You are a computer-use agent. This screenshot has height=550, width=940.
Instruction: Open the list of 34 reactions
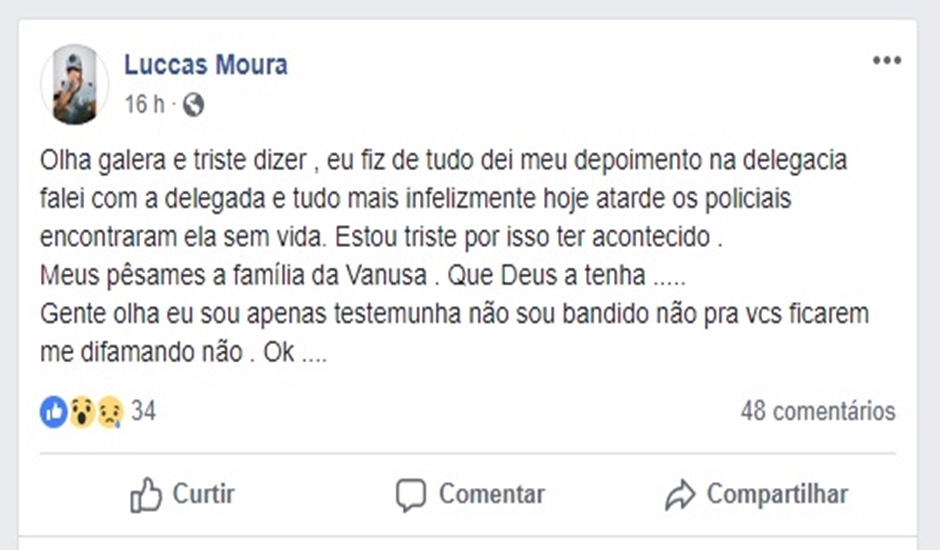coord(144,411)
